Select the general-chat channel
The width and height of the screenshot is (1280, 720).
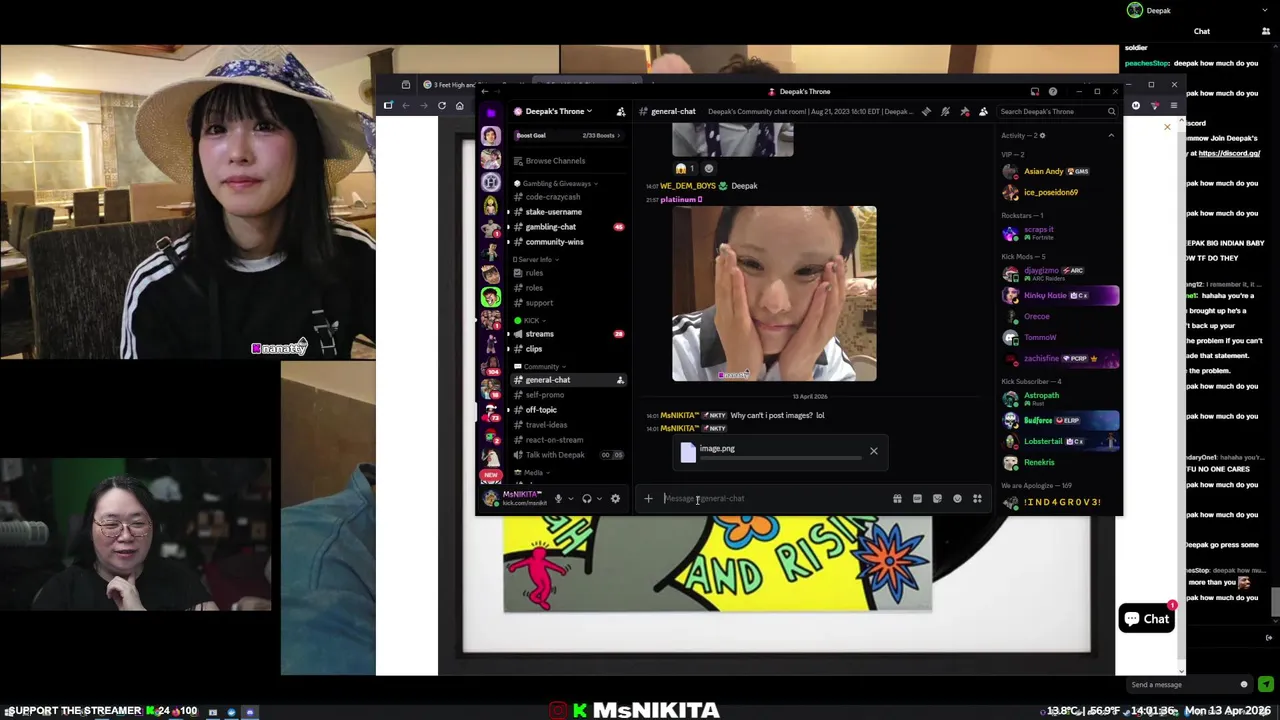567,380
